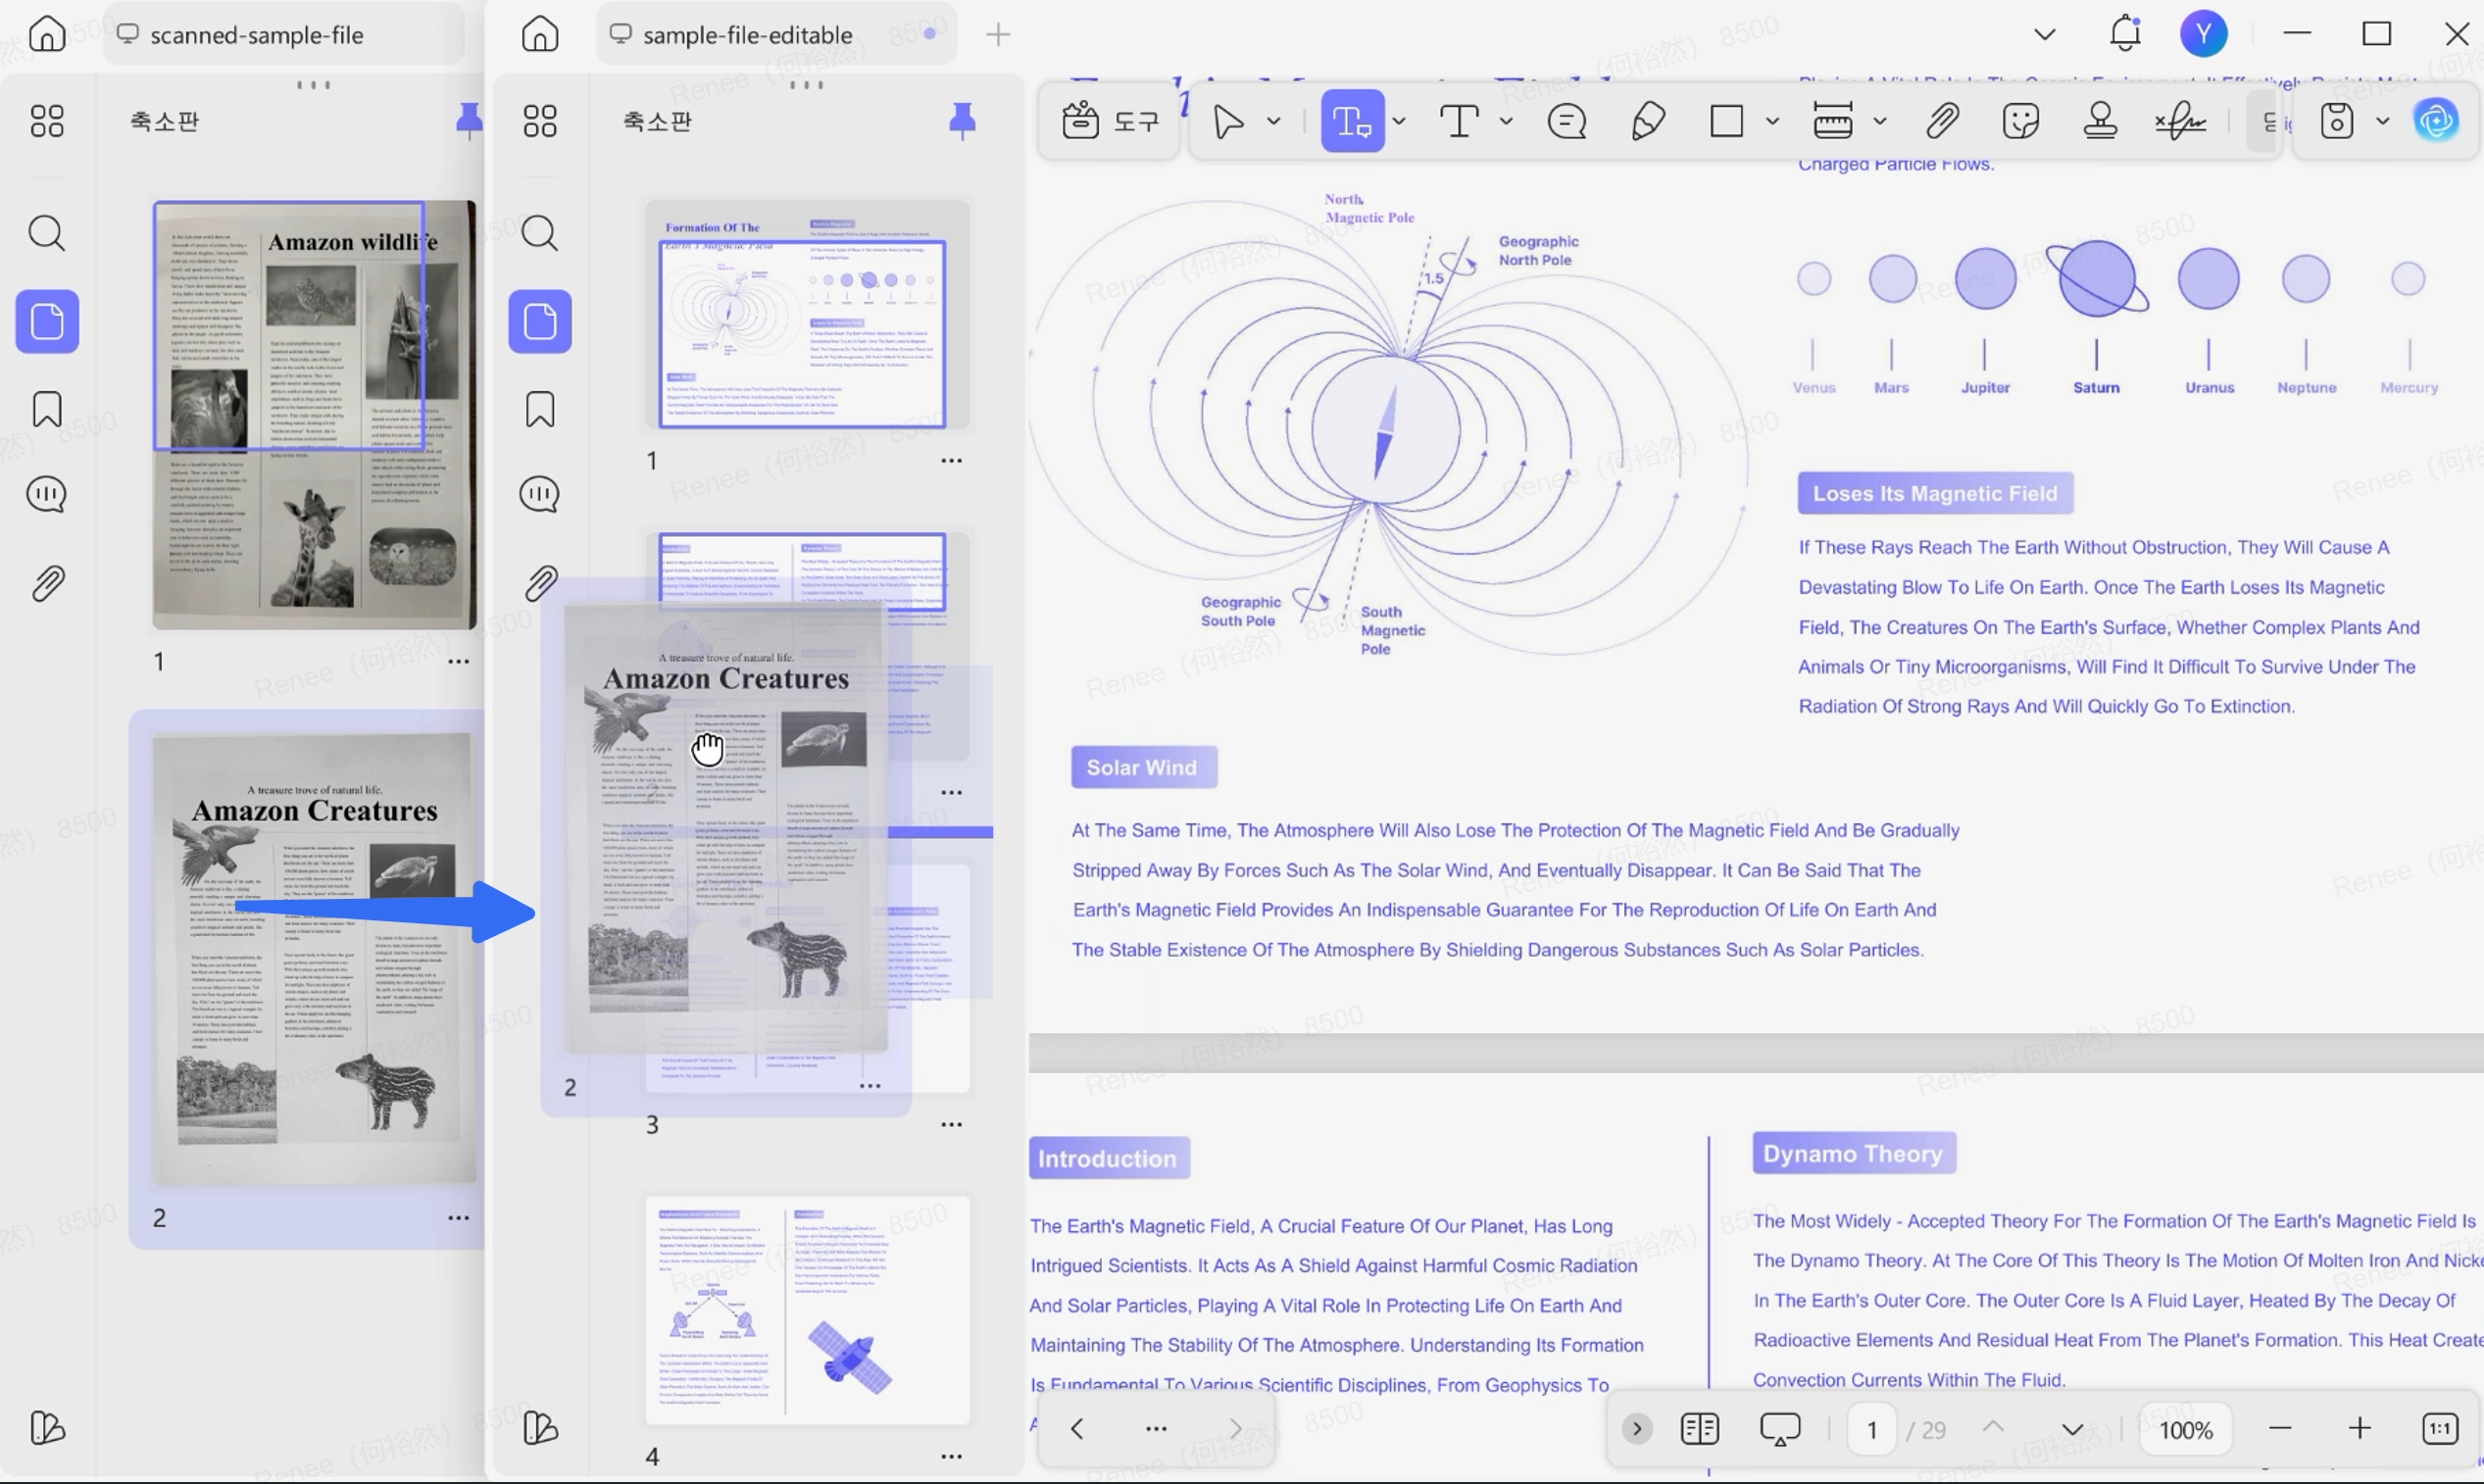Open options for left window page 2 thumbnail

pos(458,1217)
